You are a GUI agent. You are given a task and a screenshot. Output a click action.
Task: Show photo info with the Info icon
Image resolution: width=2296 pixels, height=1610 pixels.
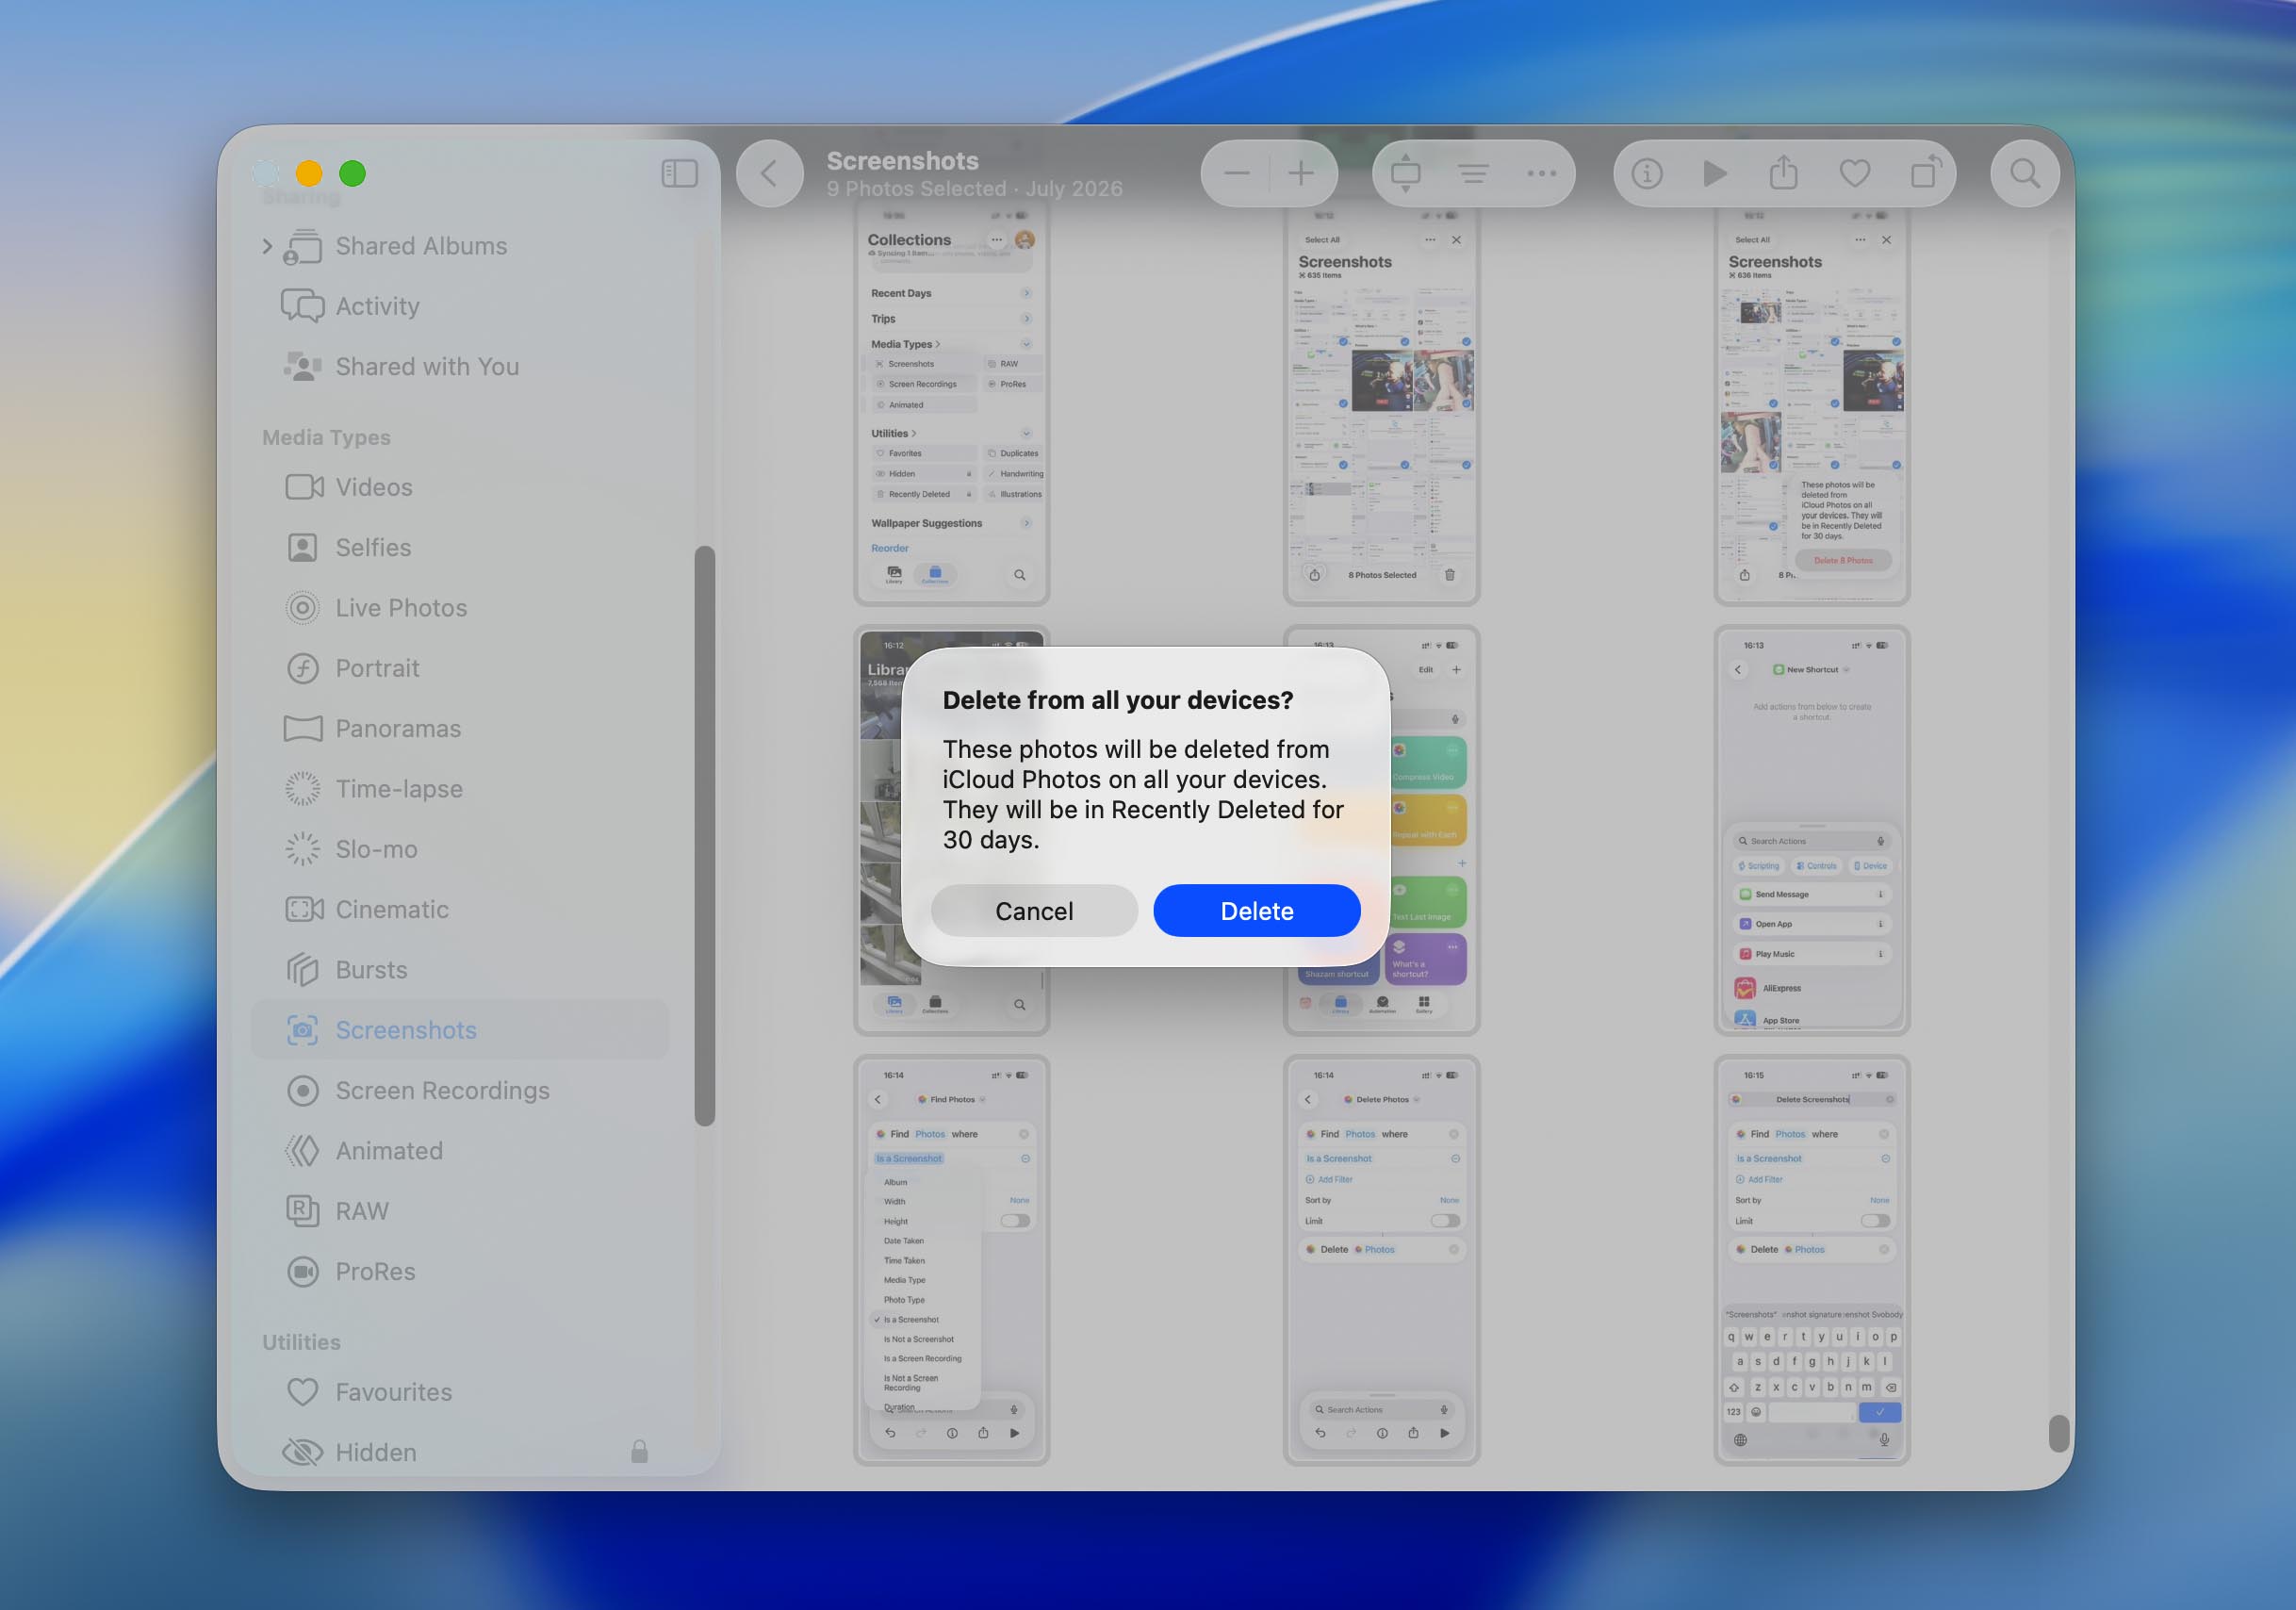click(x=1647, y=174)
